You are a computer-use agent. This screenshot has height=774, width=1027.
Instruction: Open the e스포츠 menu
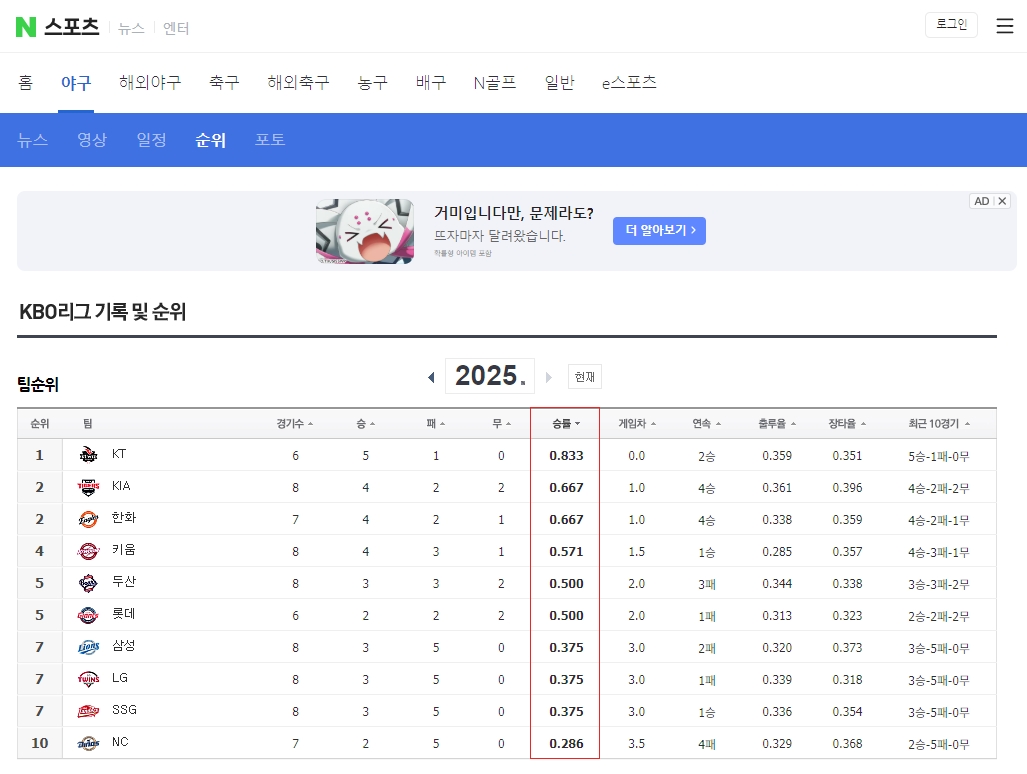click(629, 83)
